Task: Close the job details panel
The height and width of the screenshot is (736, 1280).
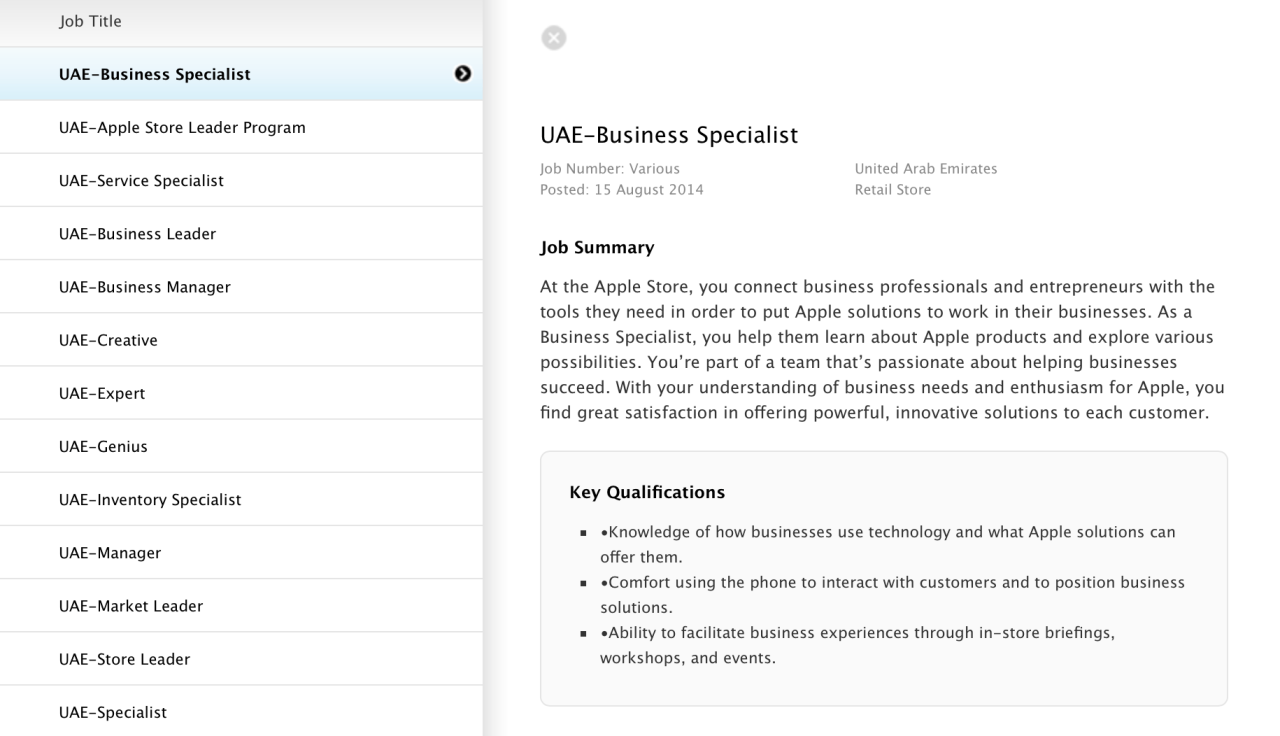Action: coord(553,38)
